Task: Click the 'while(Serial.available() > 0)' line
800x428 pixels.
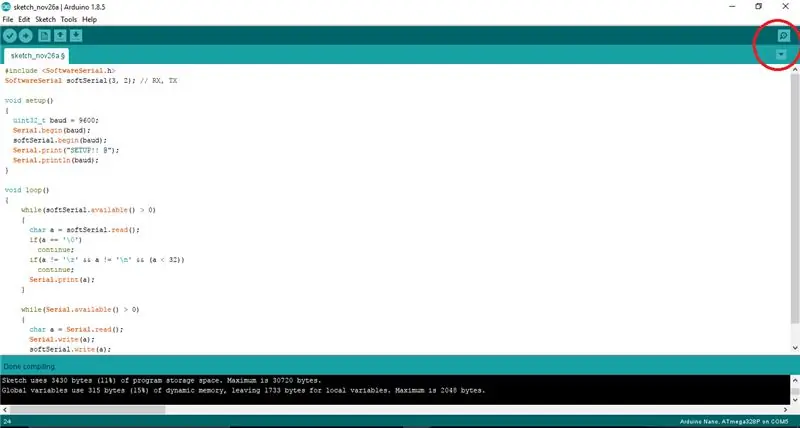Action: 80,310
